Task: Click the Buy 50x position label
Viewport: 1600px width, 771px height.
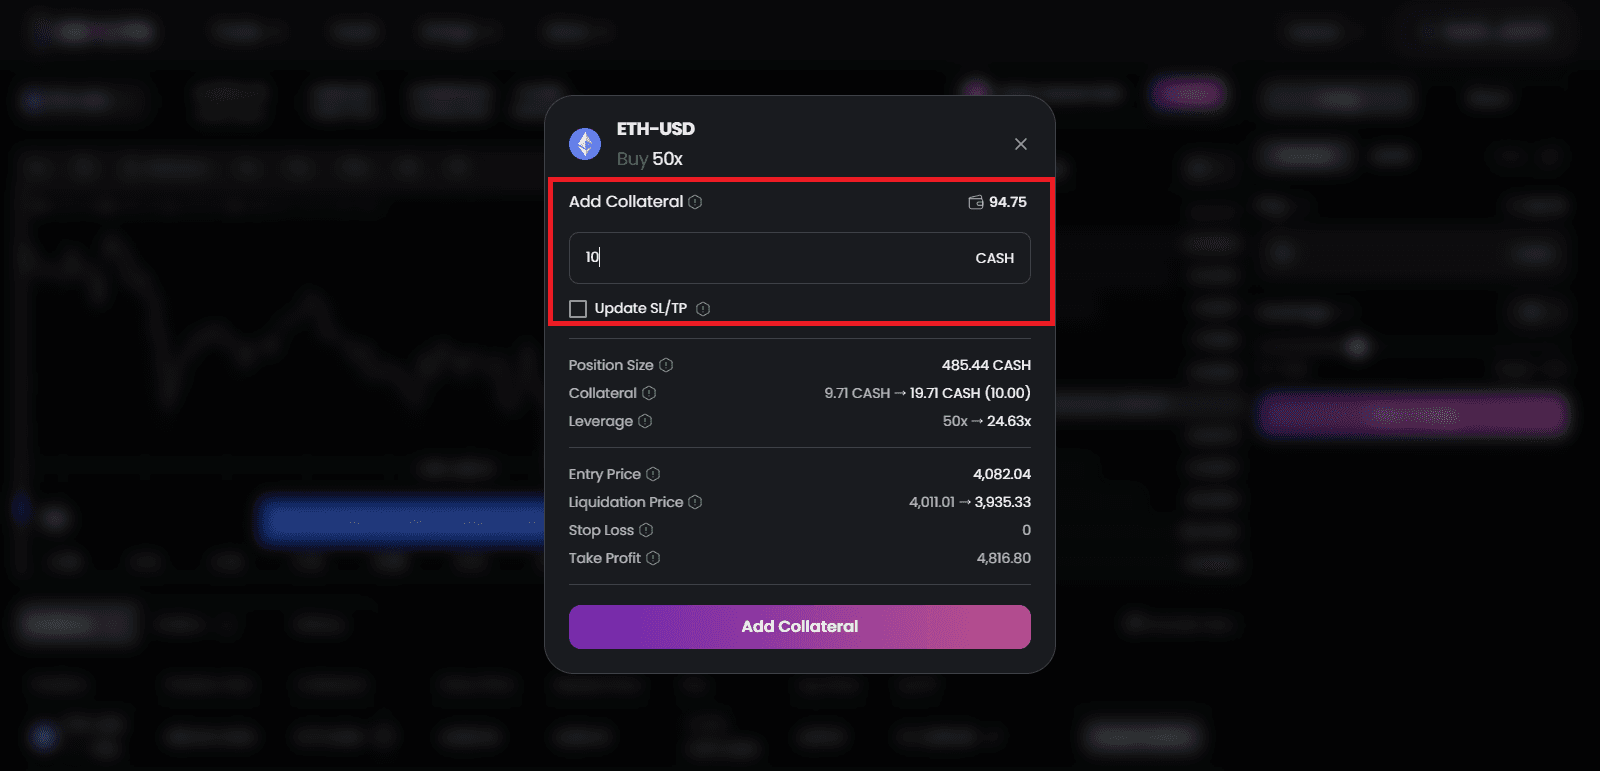Action: coord(650,159)
